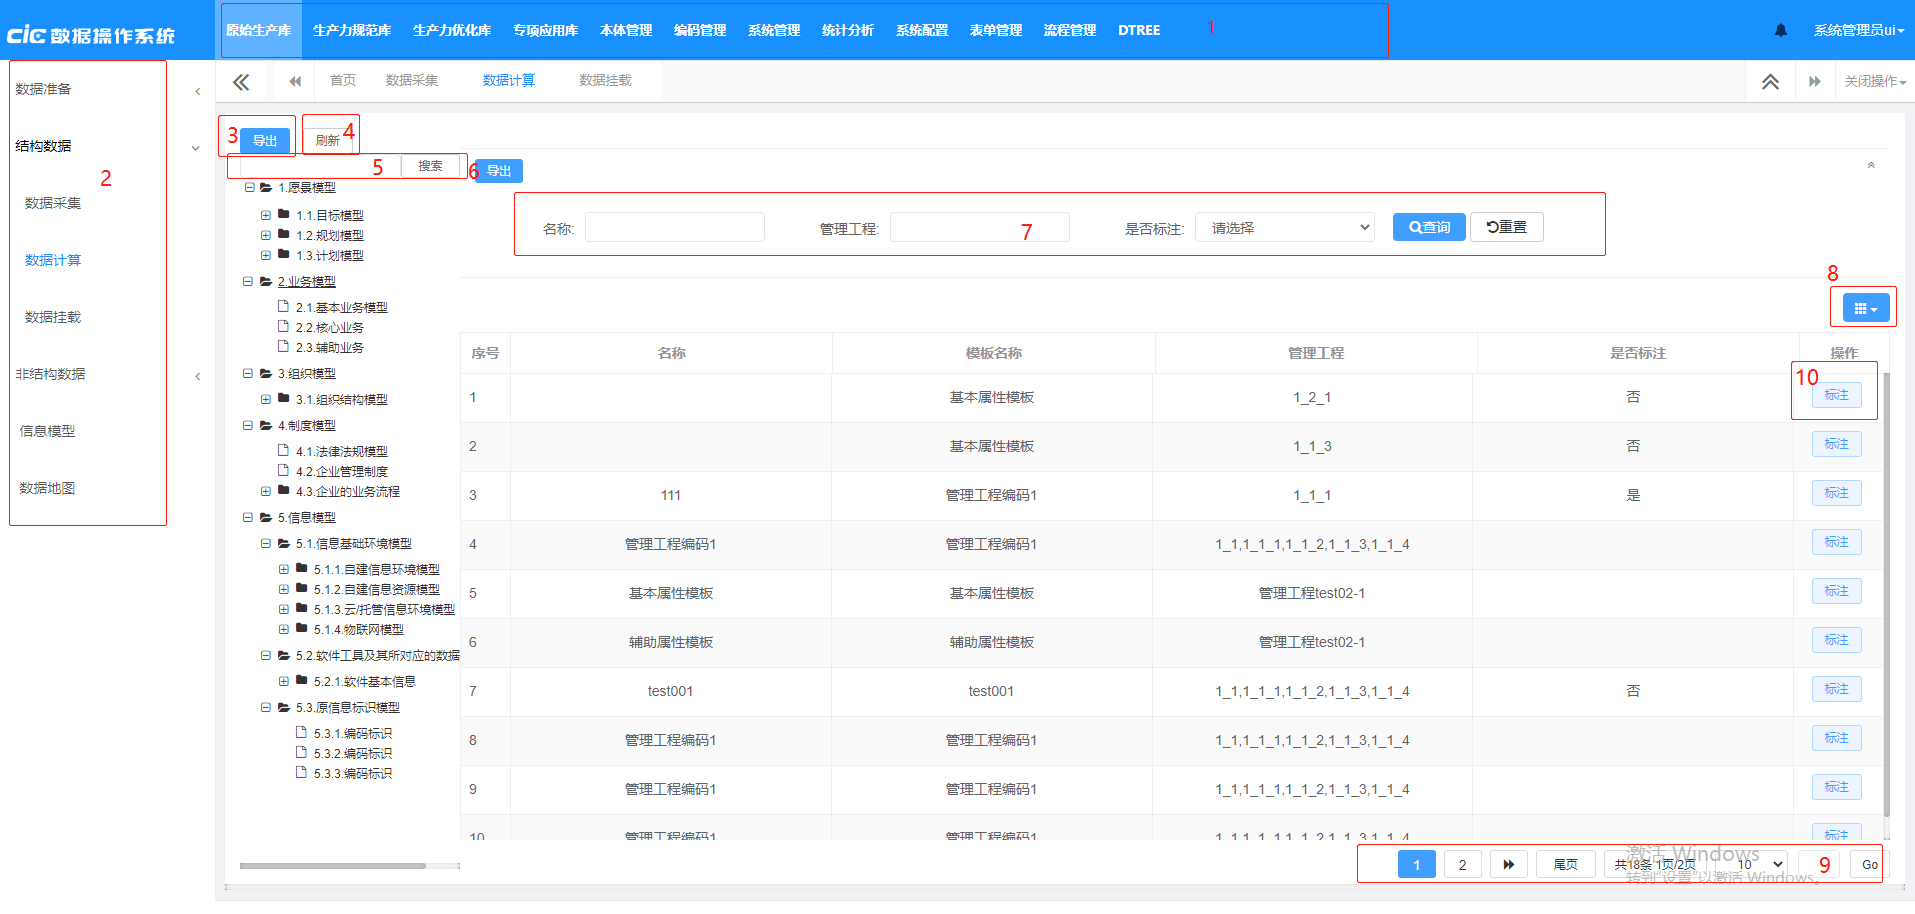Open folder icon of 1.1.目标模型

[x=284, y=215]
